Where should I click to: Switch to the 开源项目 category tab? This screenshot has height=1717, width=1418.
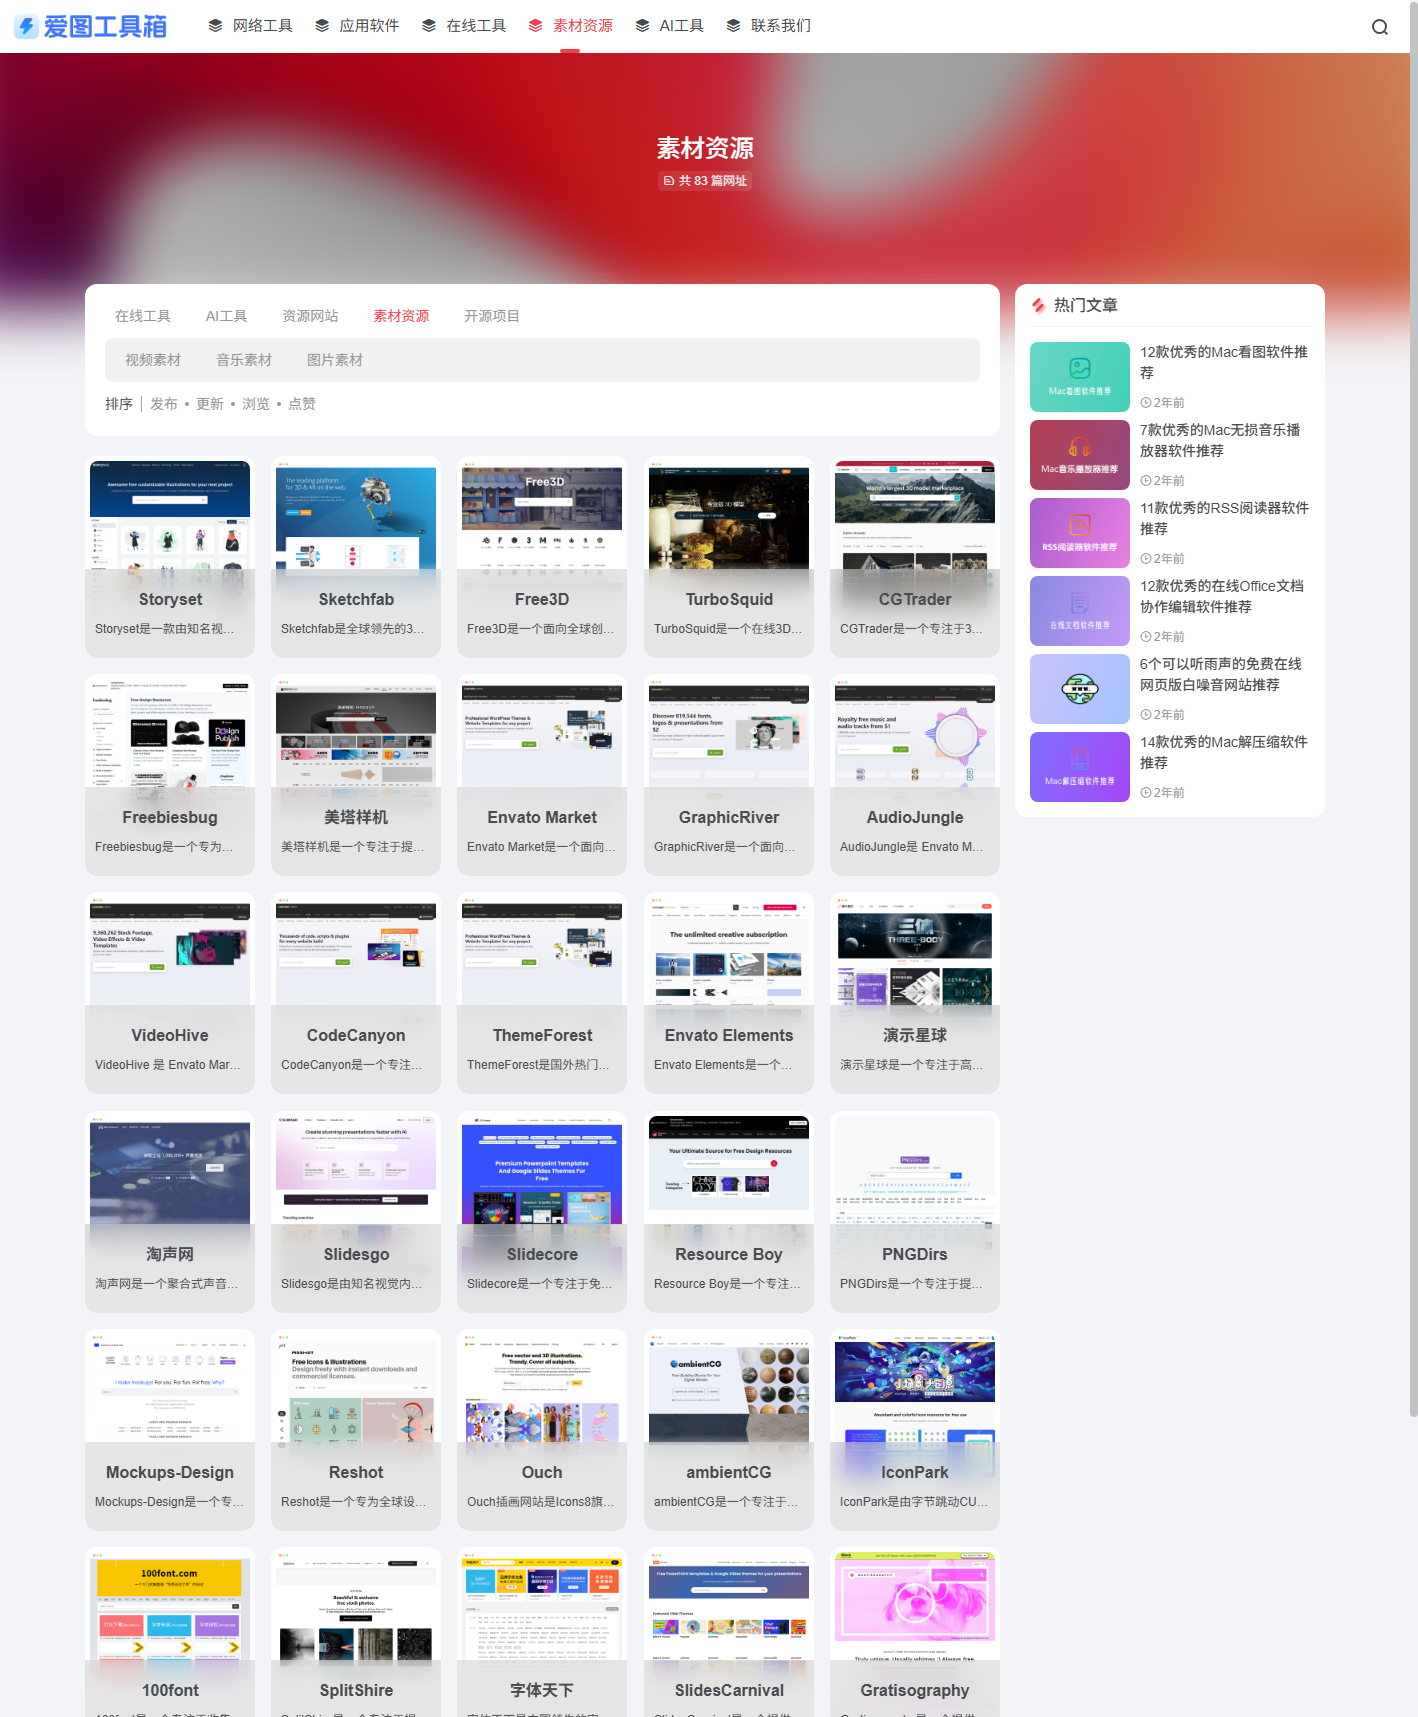point(491,316)
